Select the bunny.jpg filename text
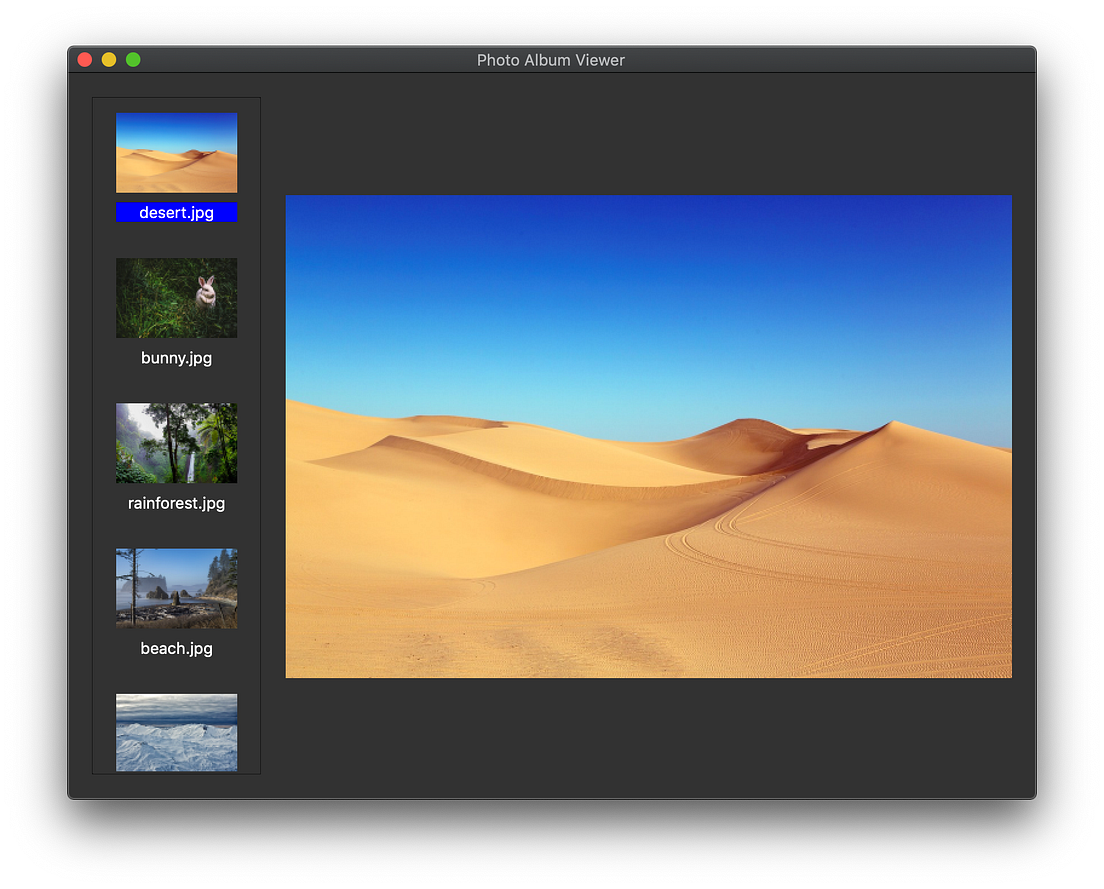1104x889 pixels. point(176,357)
